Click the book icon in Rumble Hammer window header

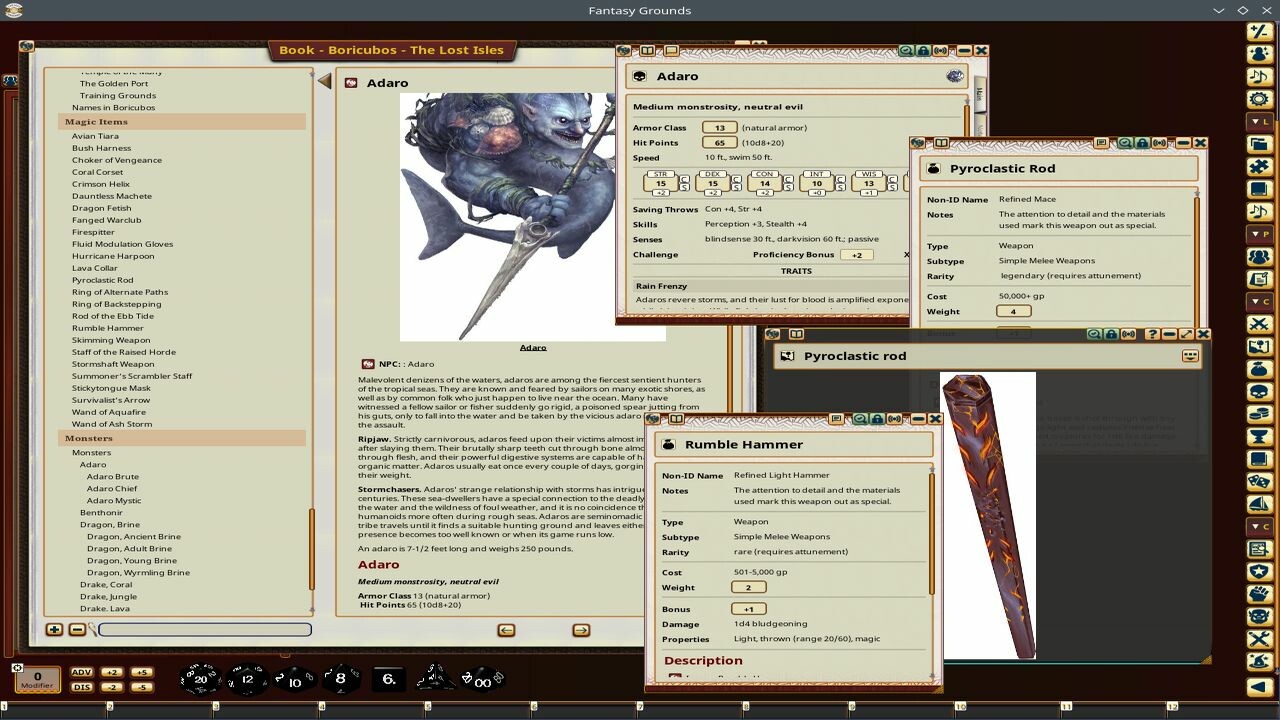pyautogui.click(x=677, y=419)
